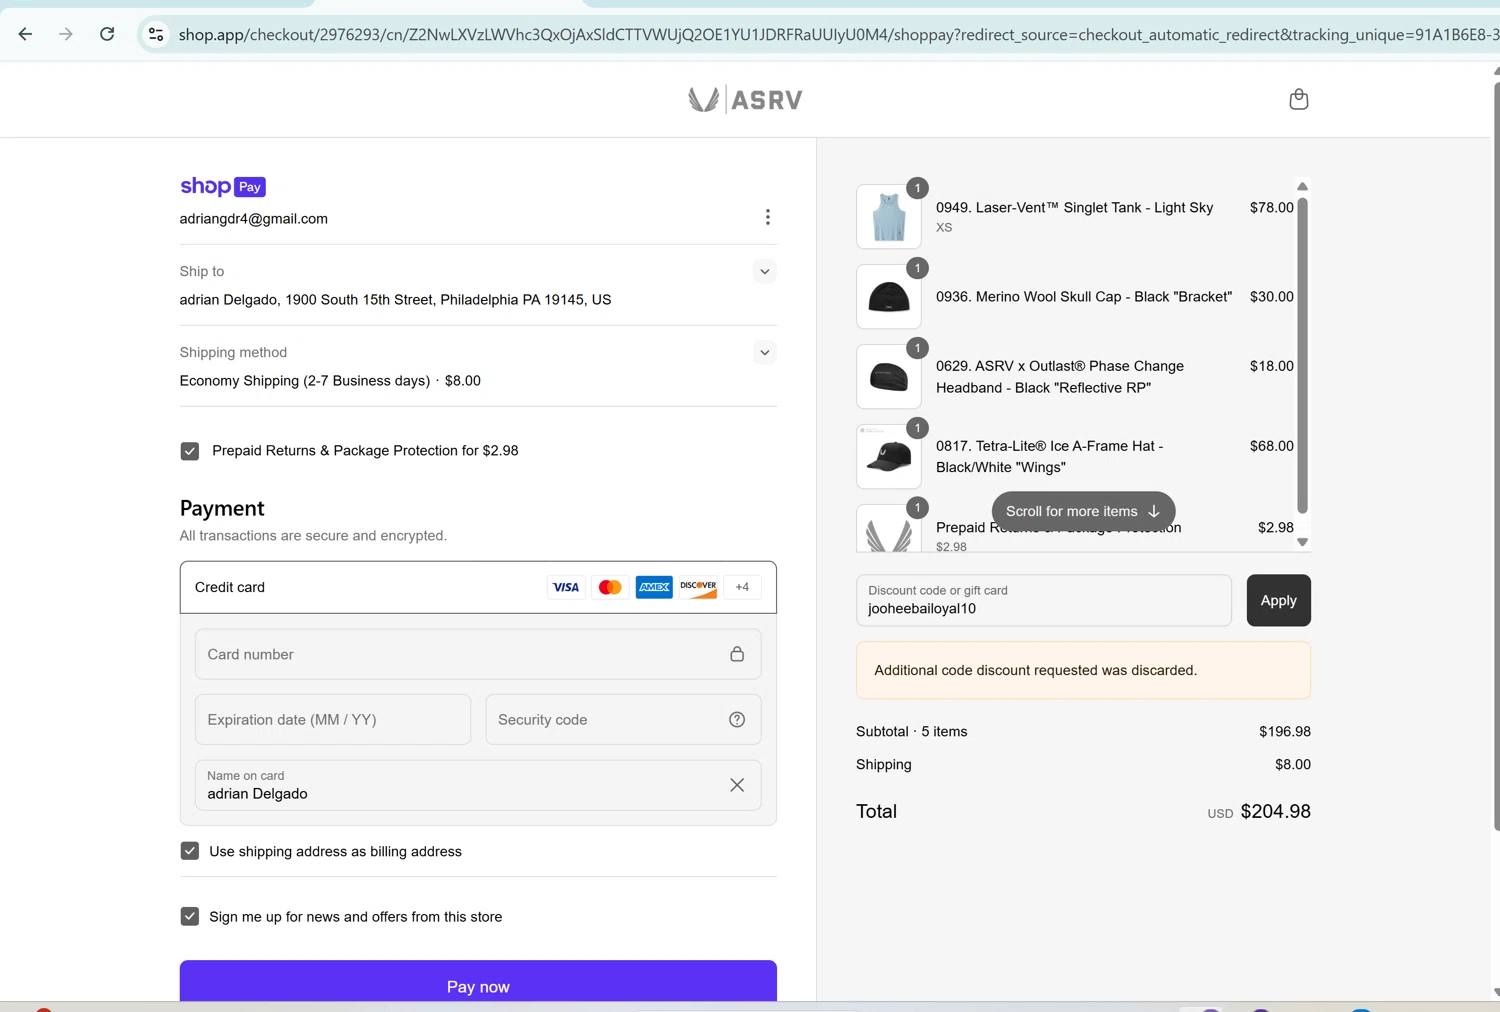
Task: Focus the Card number field
Action: click(478, 654)
